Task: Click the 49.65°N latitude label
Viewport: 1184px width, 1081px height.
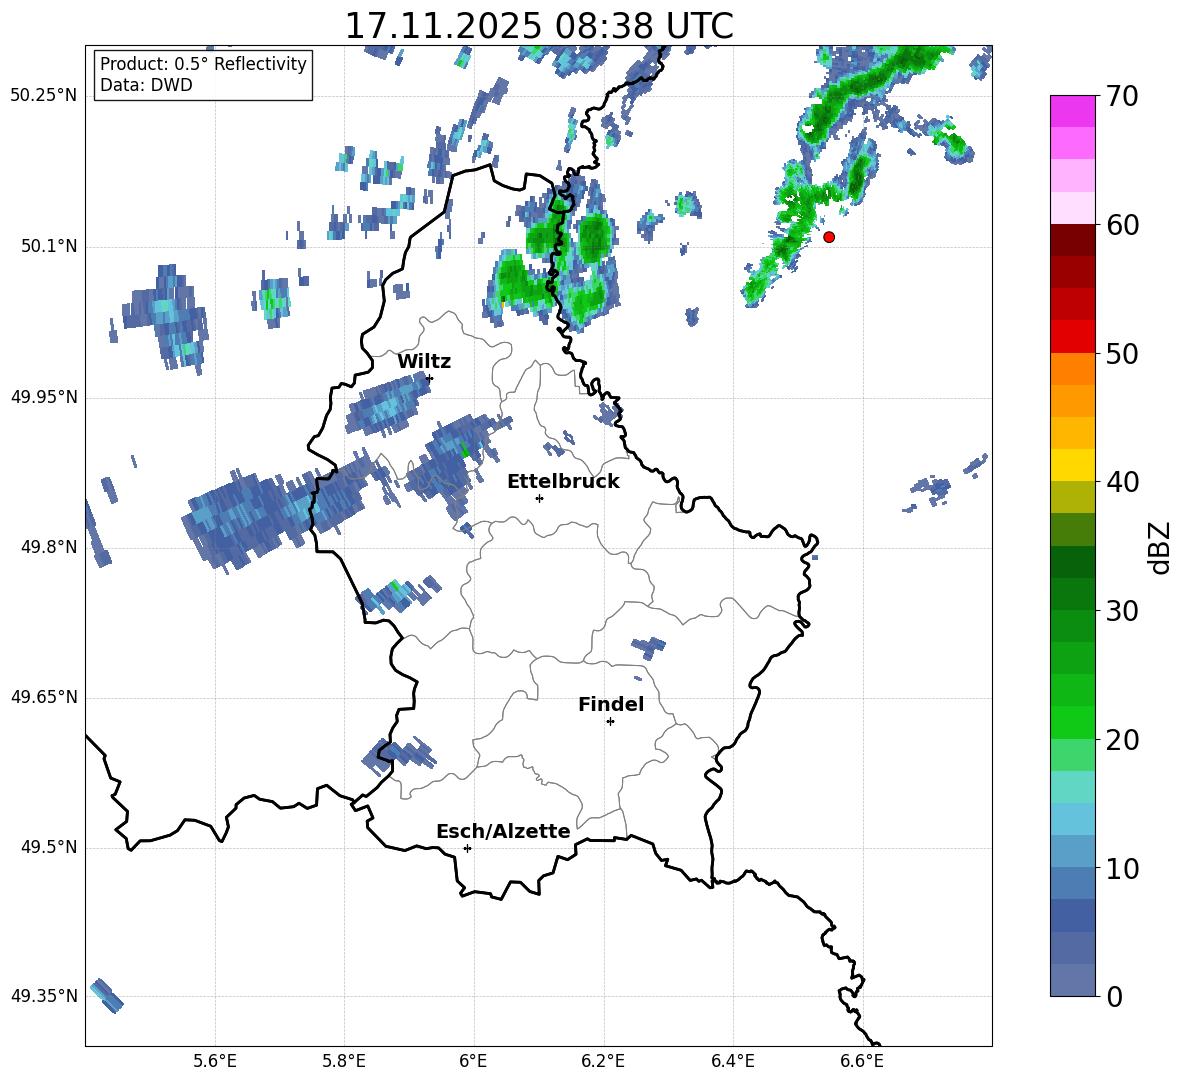Action: point(44,697)
